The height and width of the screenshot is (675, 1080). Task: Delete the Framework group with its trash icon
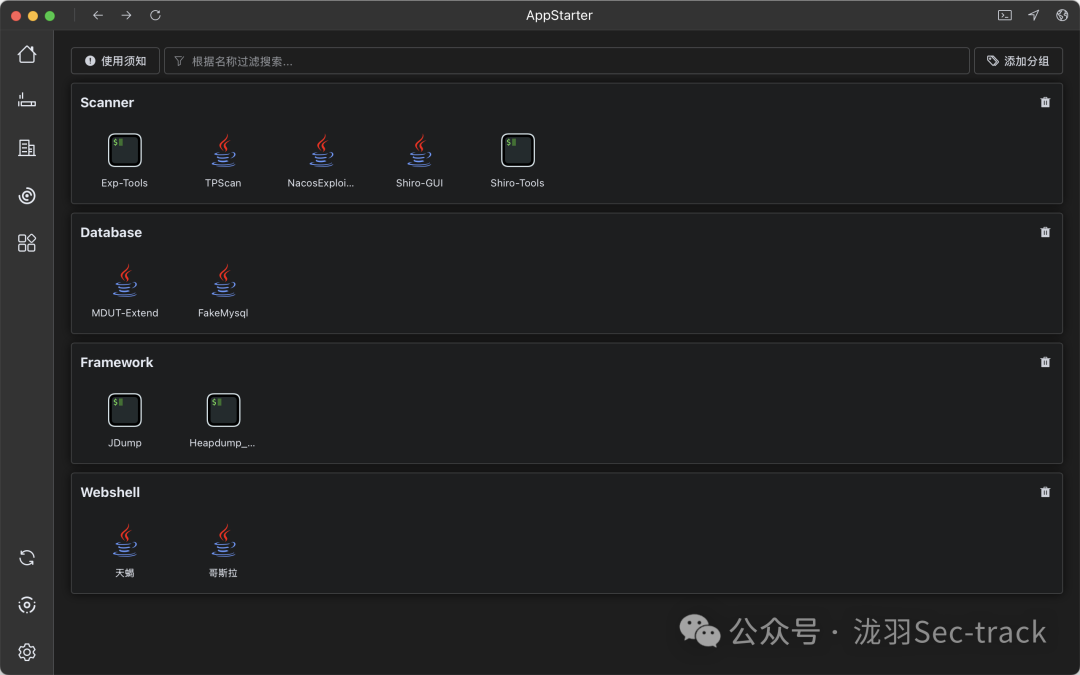coord(1045,362)
